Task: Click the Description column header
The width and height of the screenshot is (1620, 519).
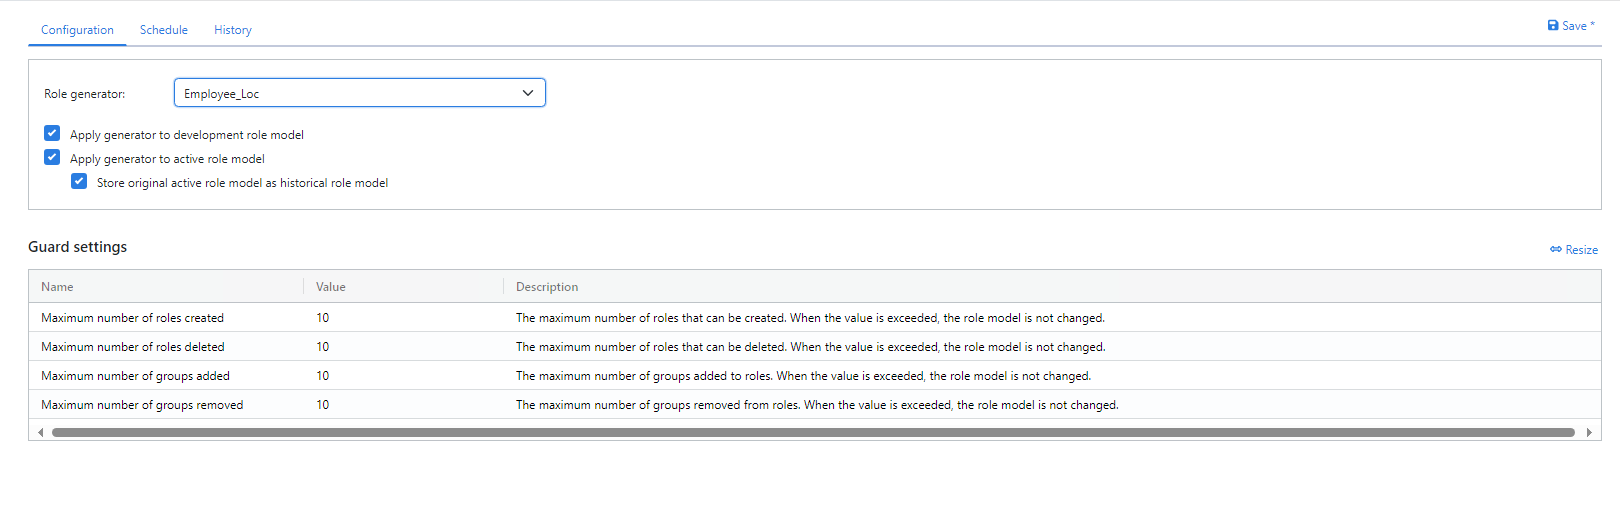Action: [x=546, y=287]
